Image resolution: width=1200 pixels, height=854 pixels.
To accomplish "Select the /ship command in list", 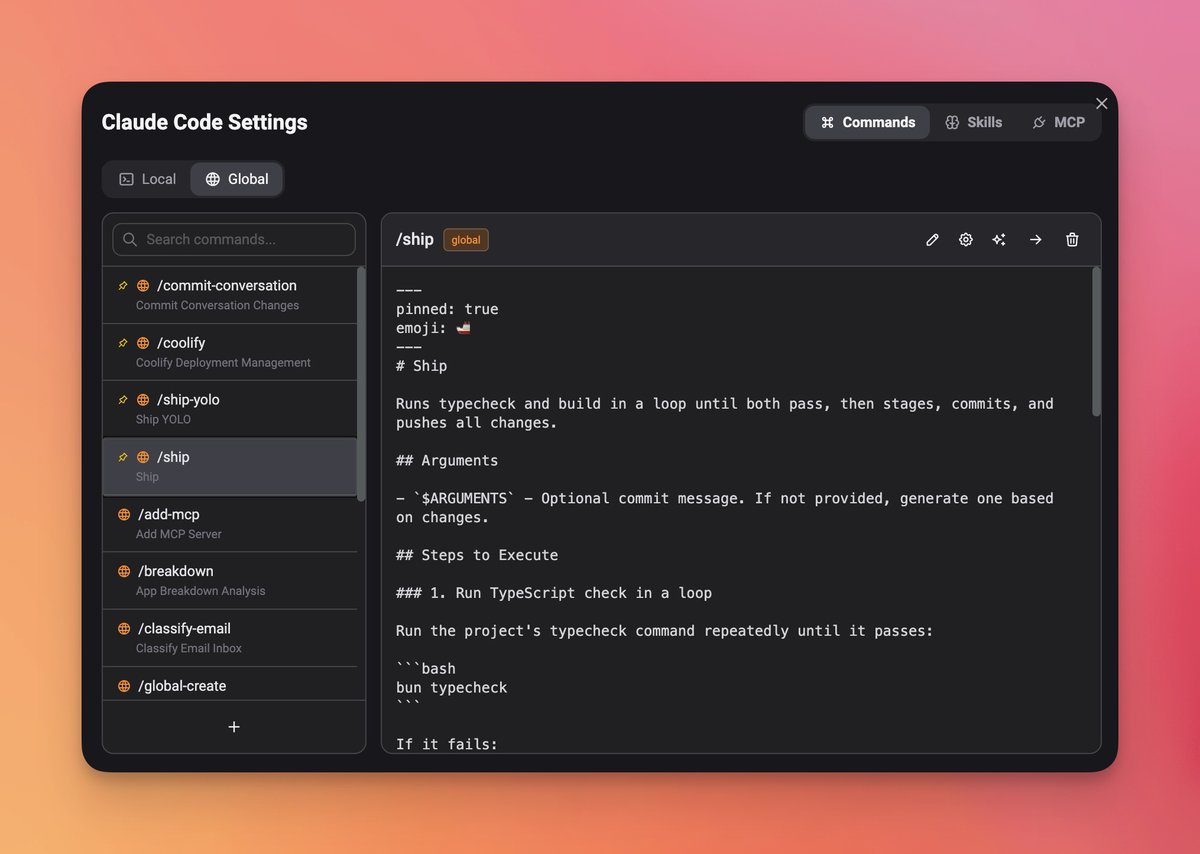I will click(230, 466).
